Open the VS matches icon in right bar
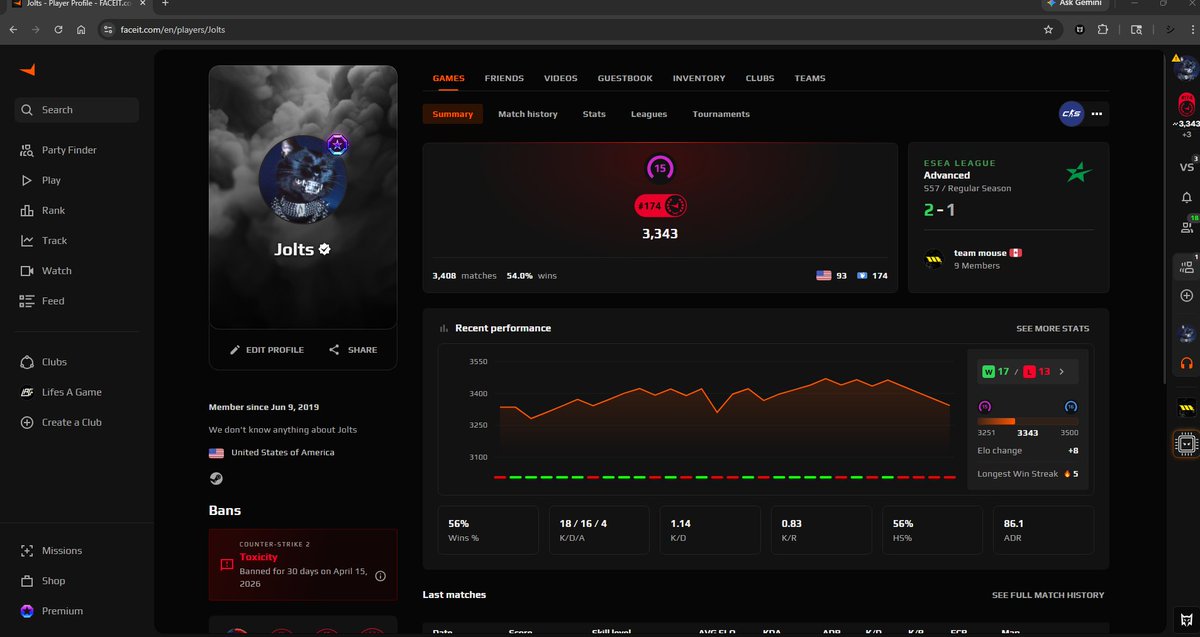Image resolution: width=1200 pixels, height=637 pixels. coord(1186,166)
